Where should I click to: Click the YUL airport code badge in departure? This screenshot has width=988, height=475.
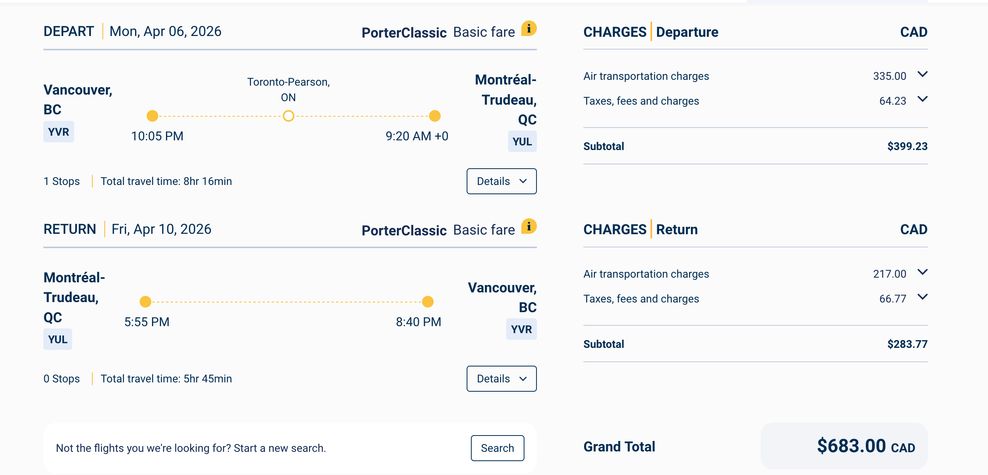522,142
